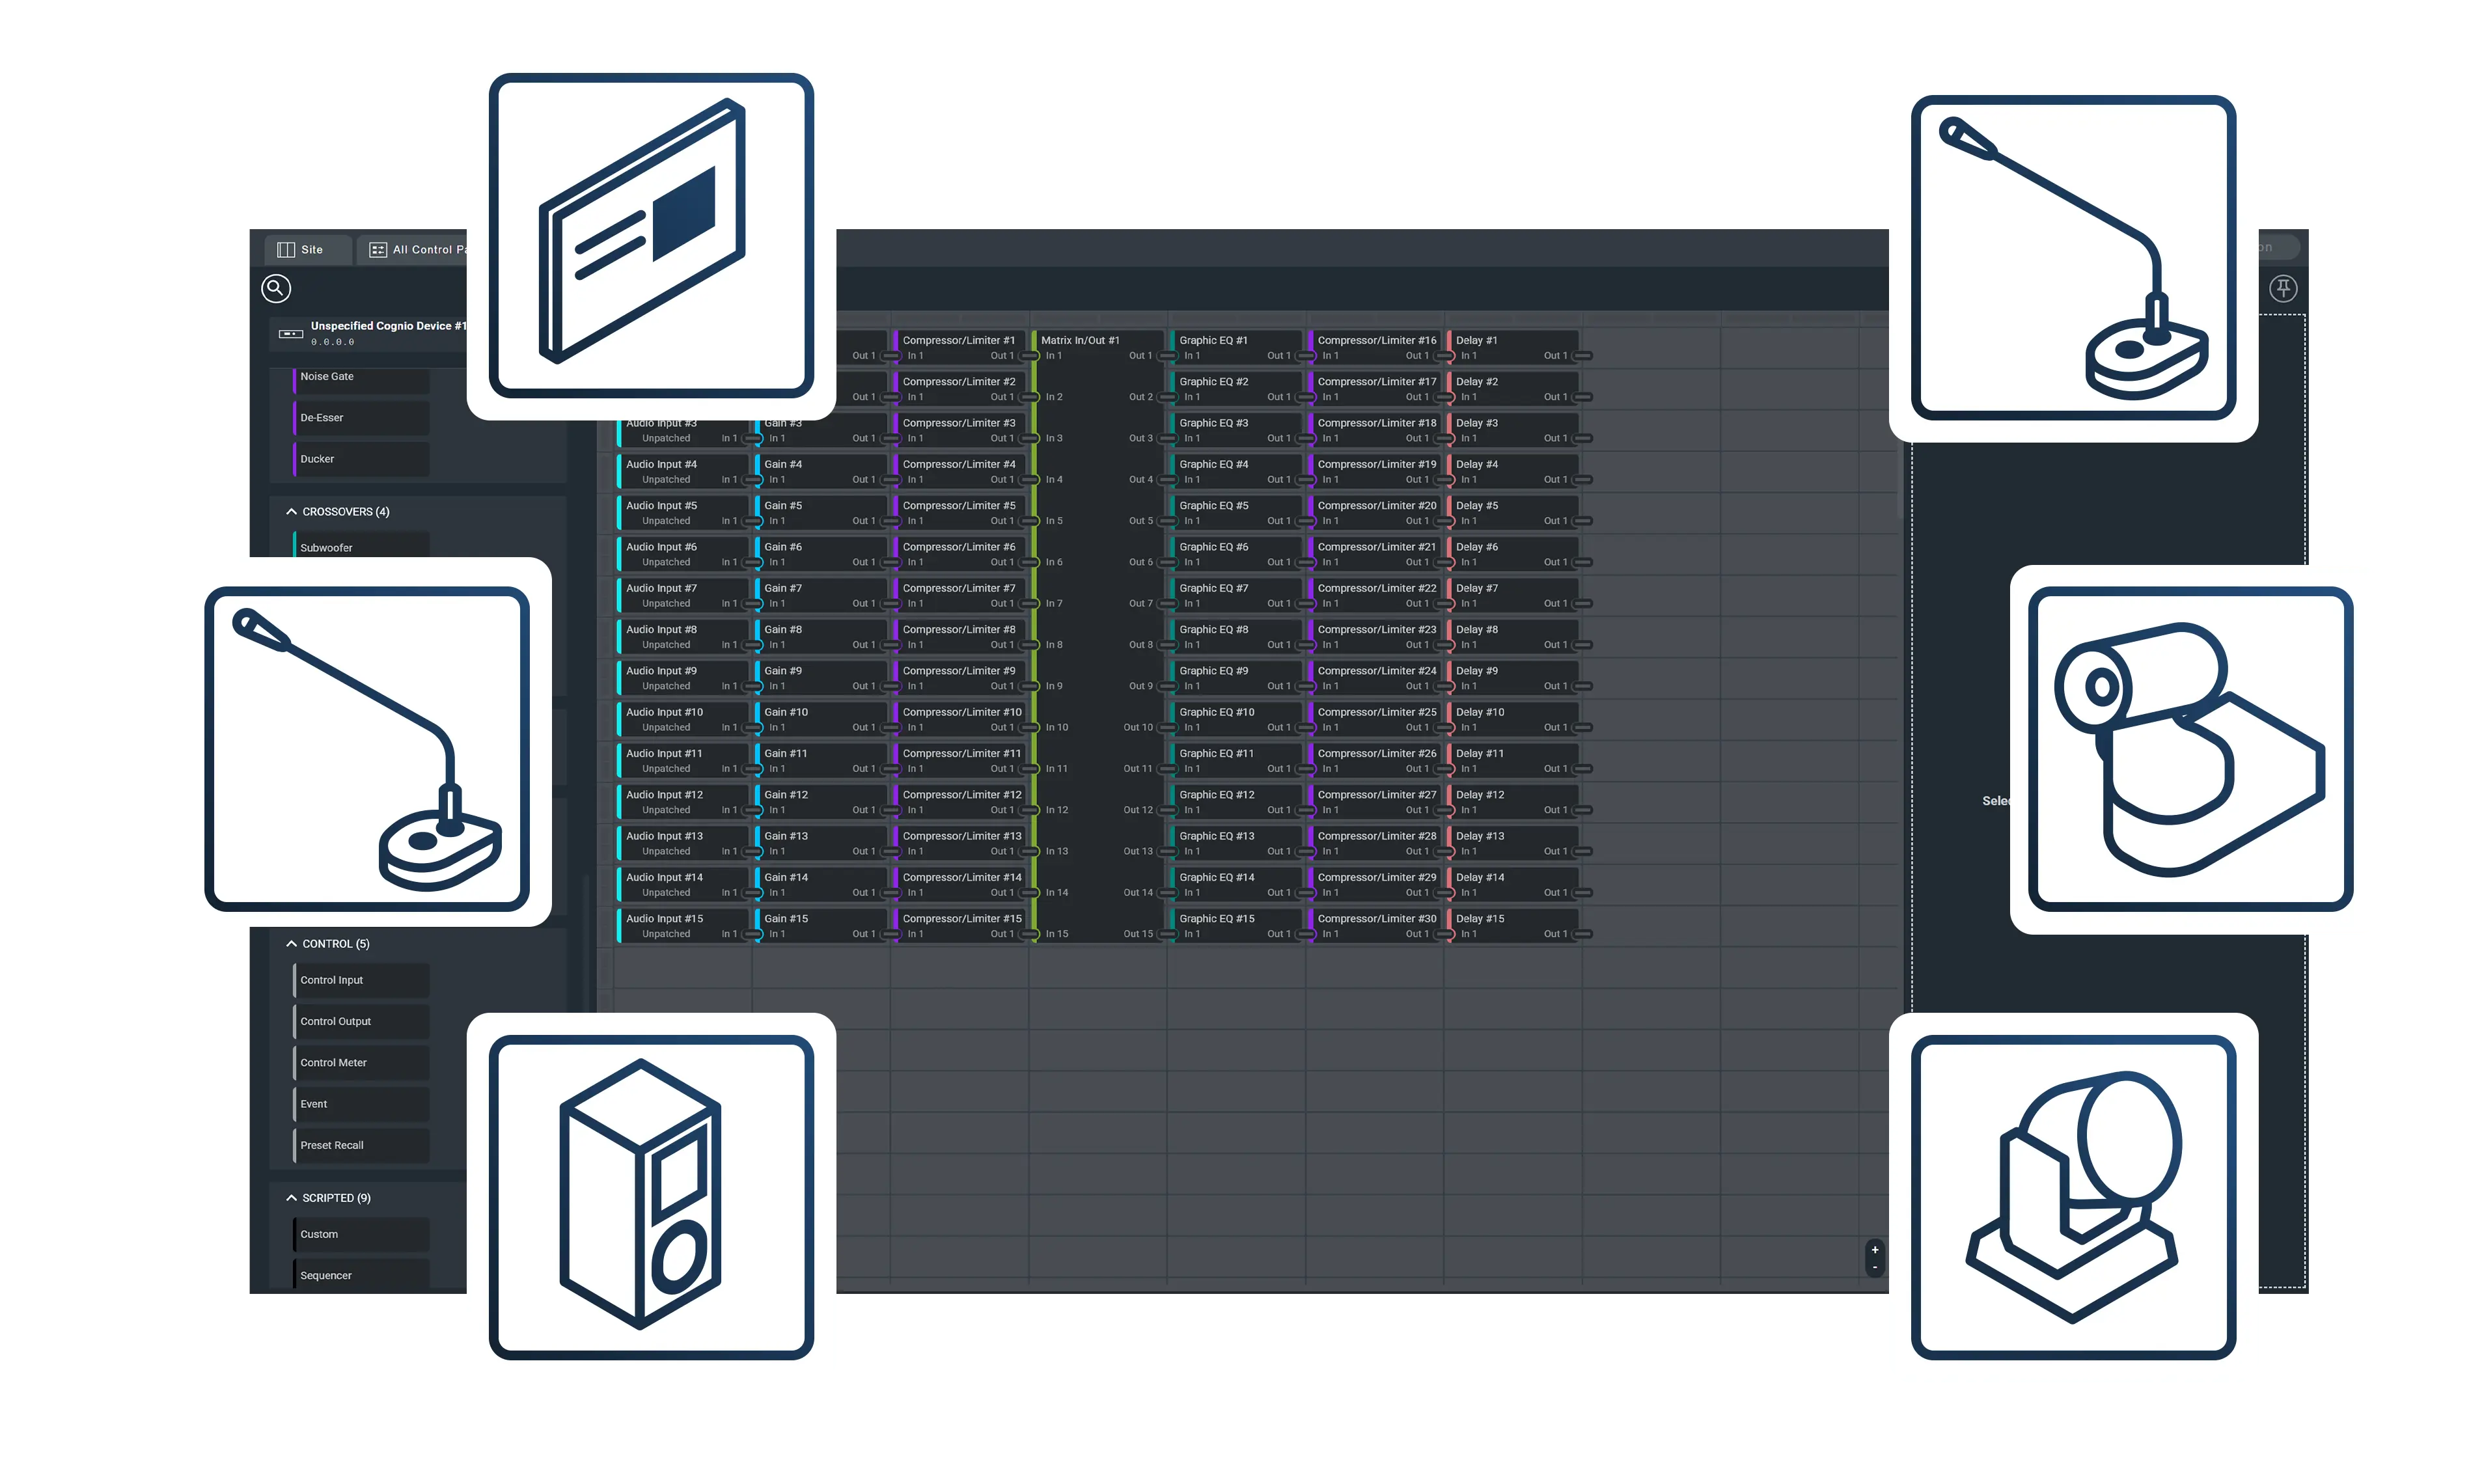Image resolution: width=2484 pixels, height=1484 pixels.
Task: Choose the Sequencer scripted block
Action: 362,1274
